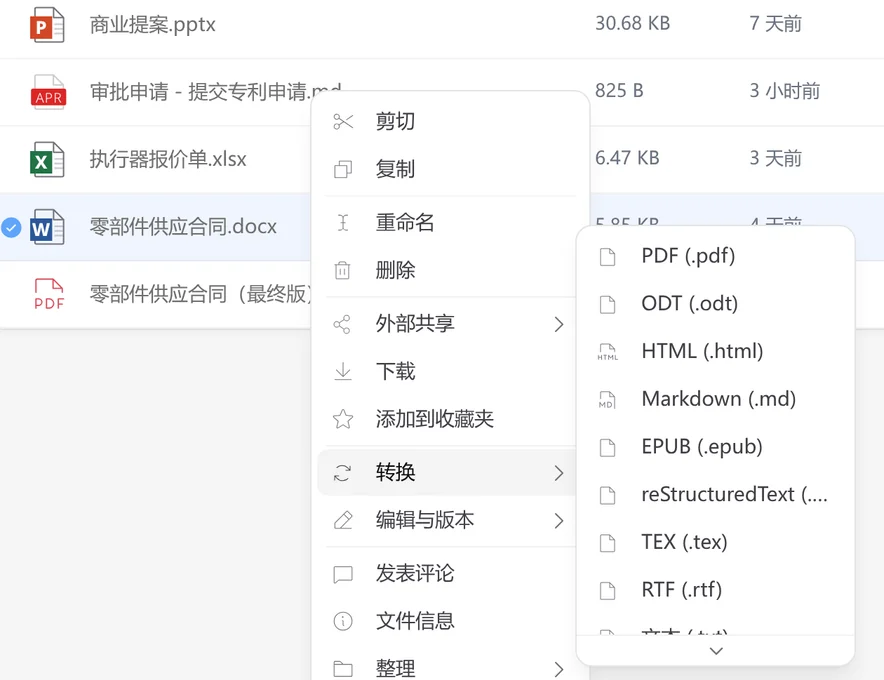Viewport: 884px width, 680px height.
Task: Convert to TEX (.tex) format
Action: point(715,542)
